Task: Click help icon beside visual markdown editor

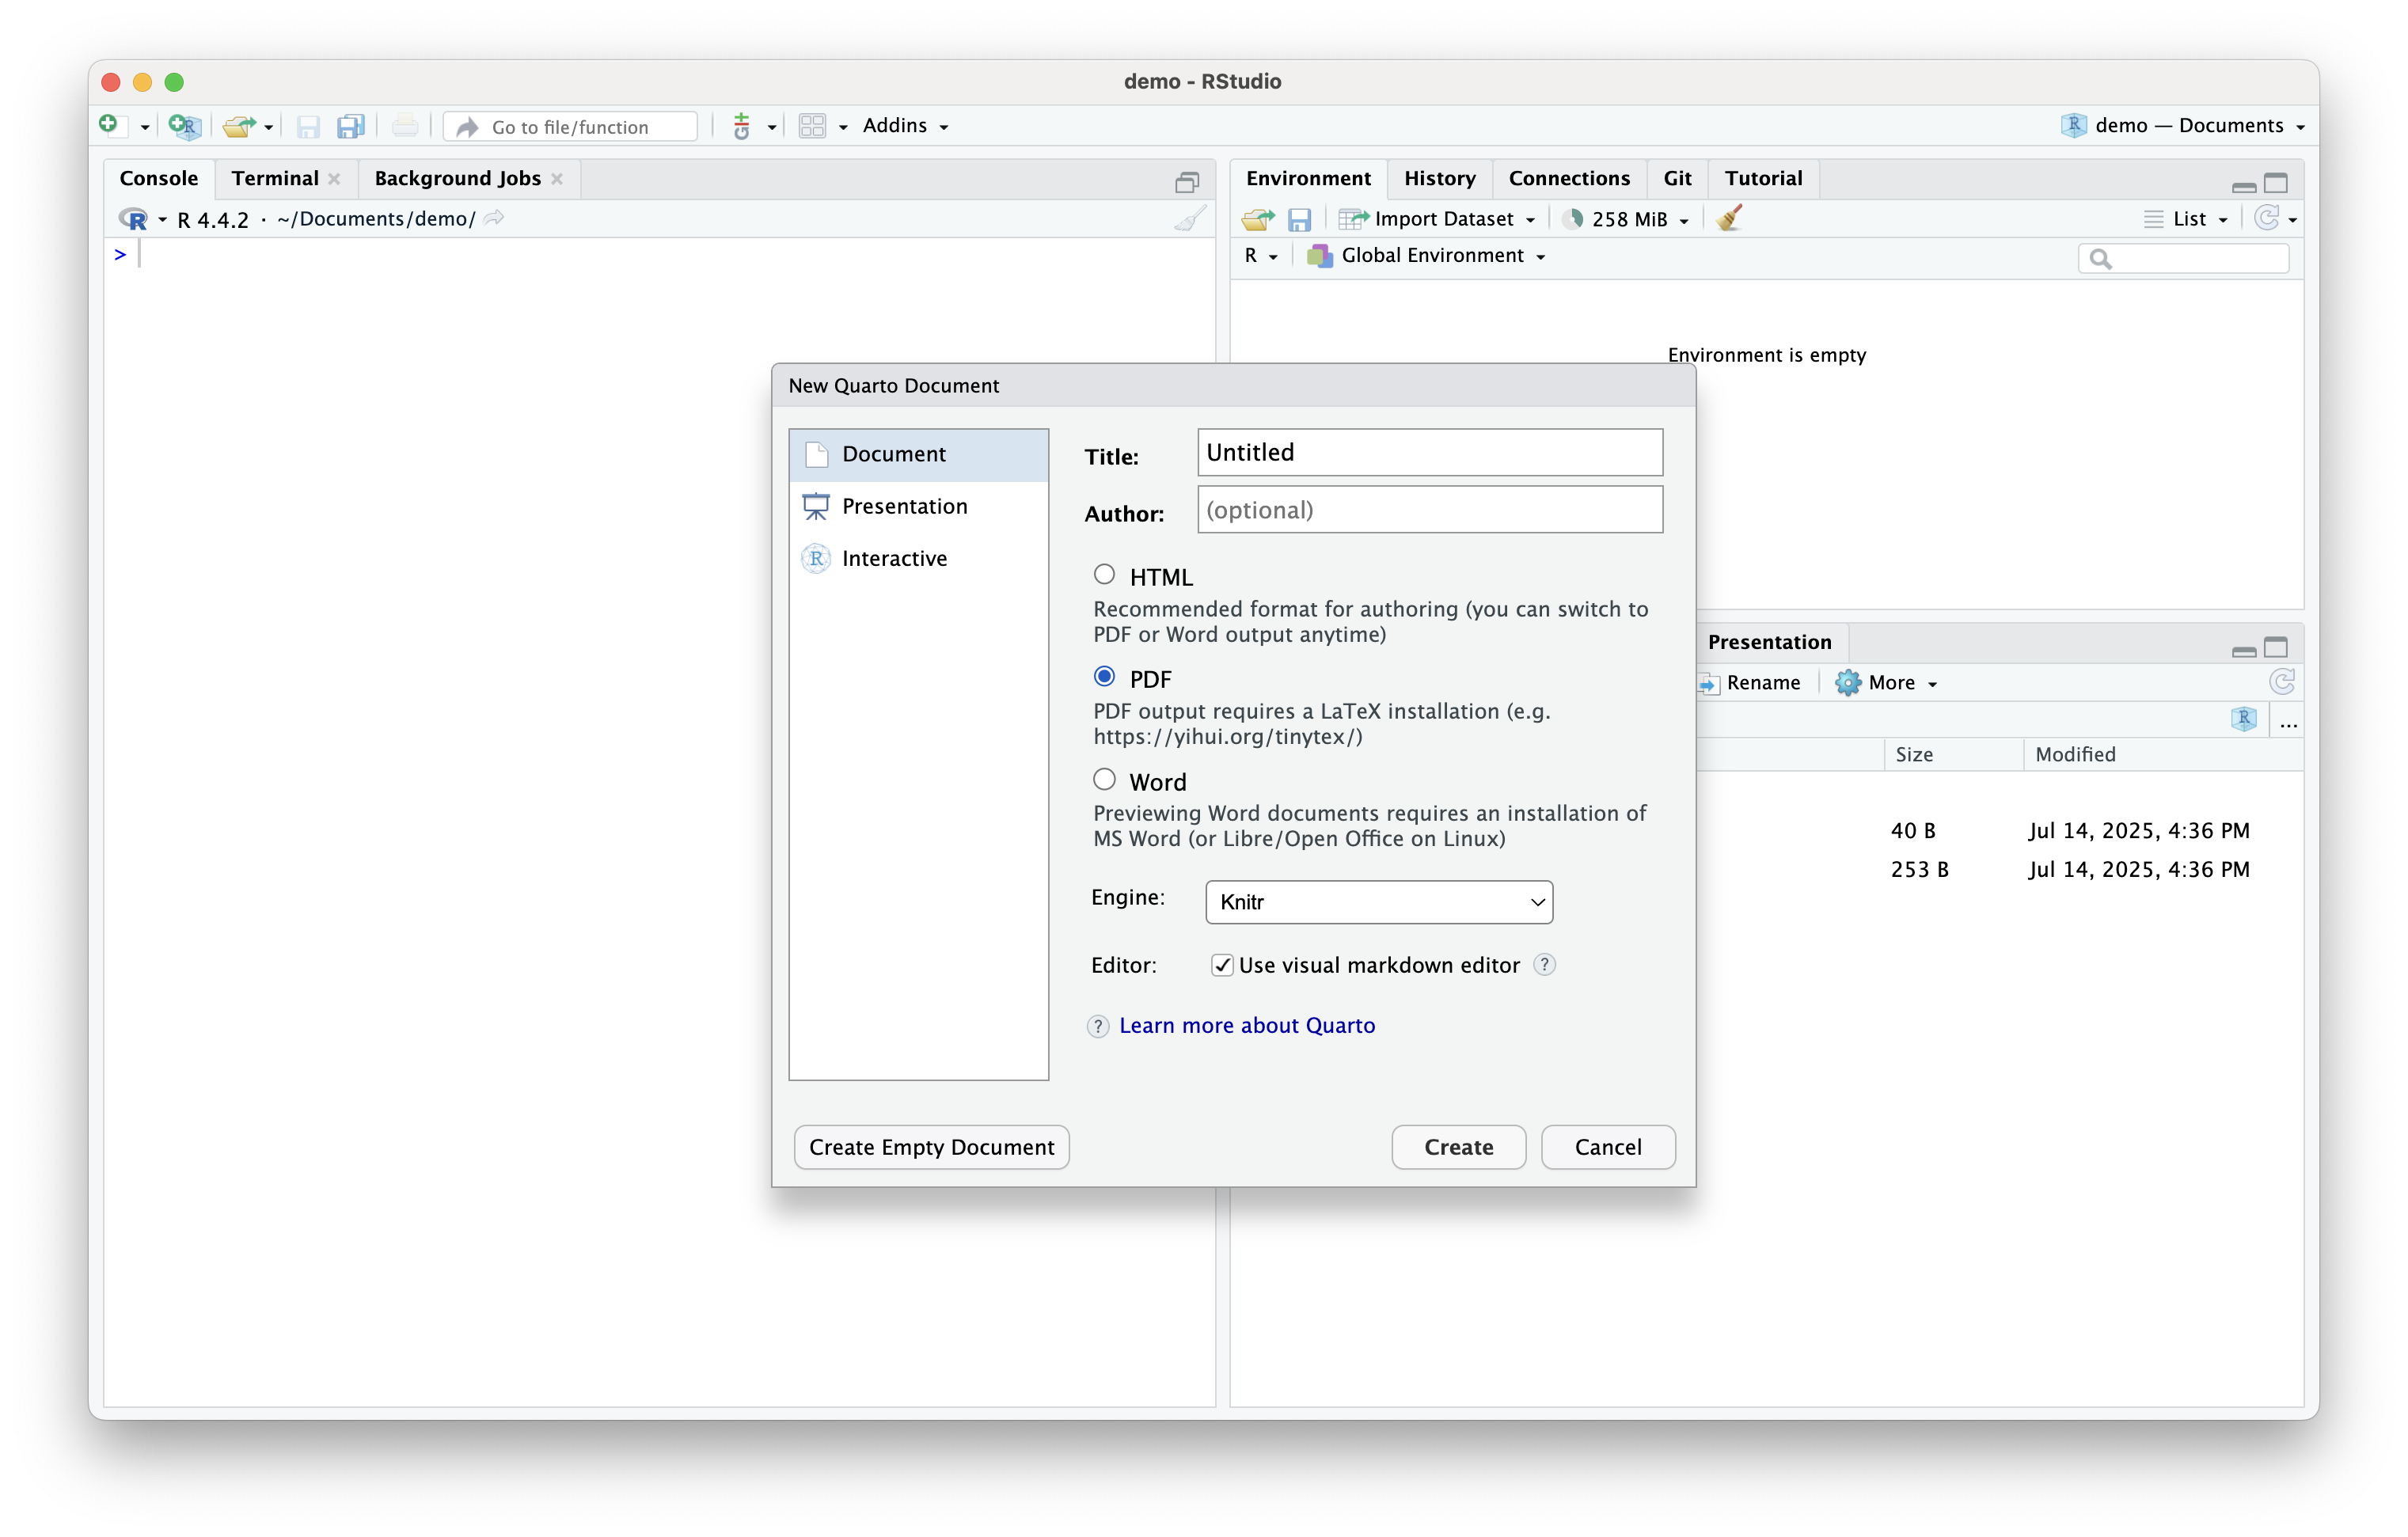Action: pos(1544,964)
